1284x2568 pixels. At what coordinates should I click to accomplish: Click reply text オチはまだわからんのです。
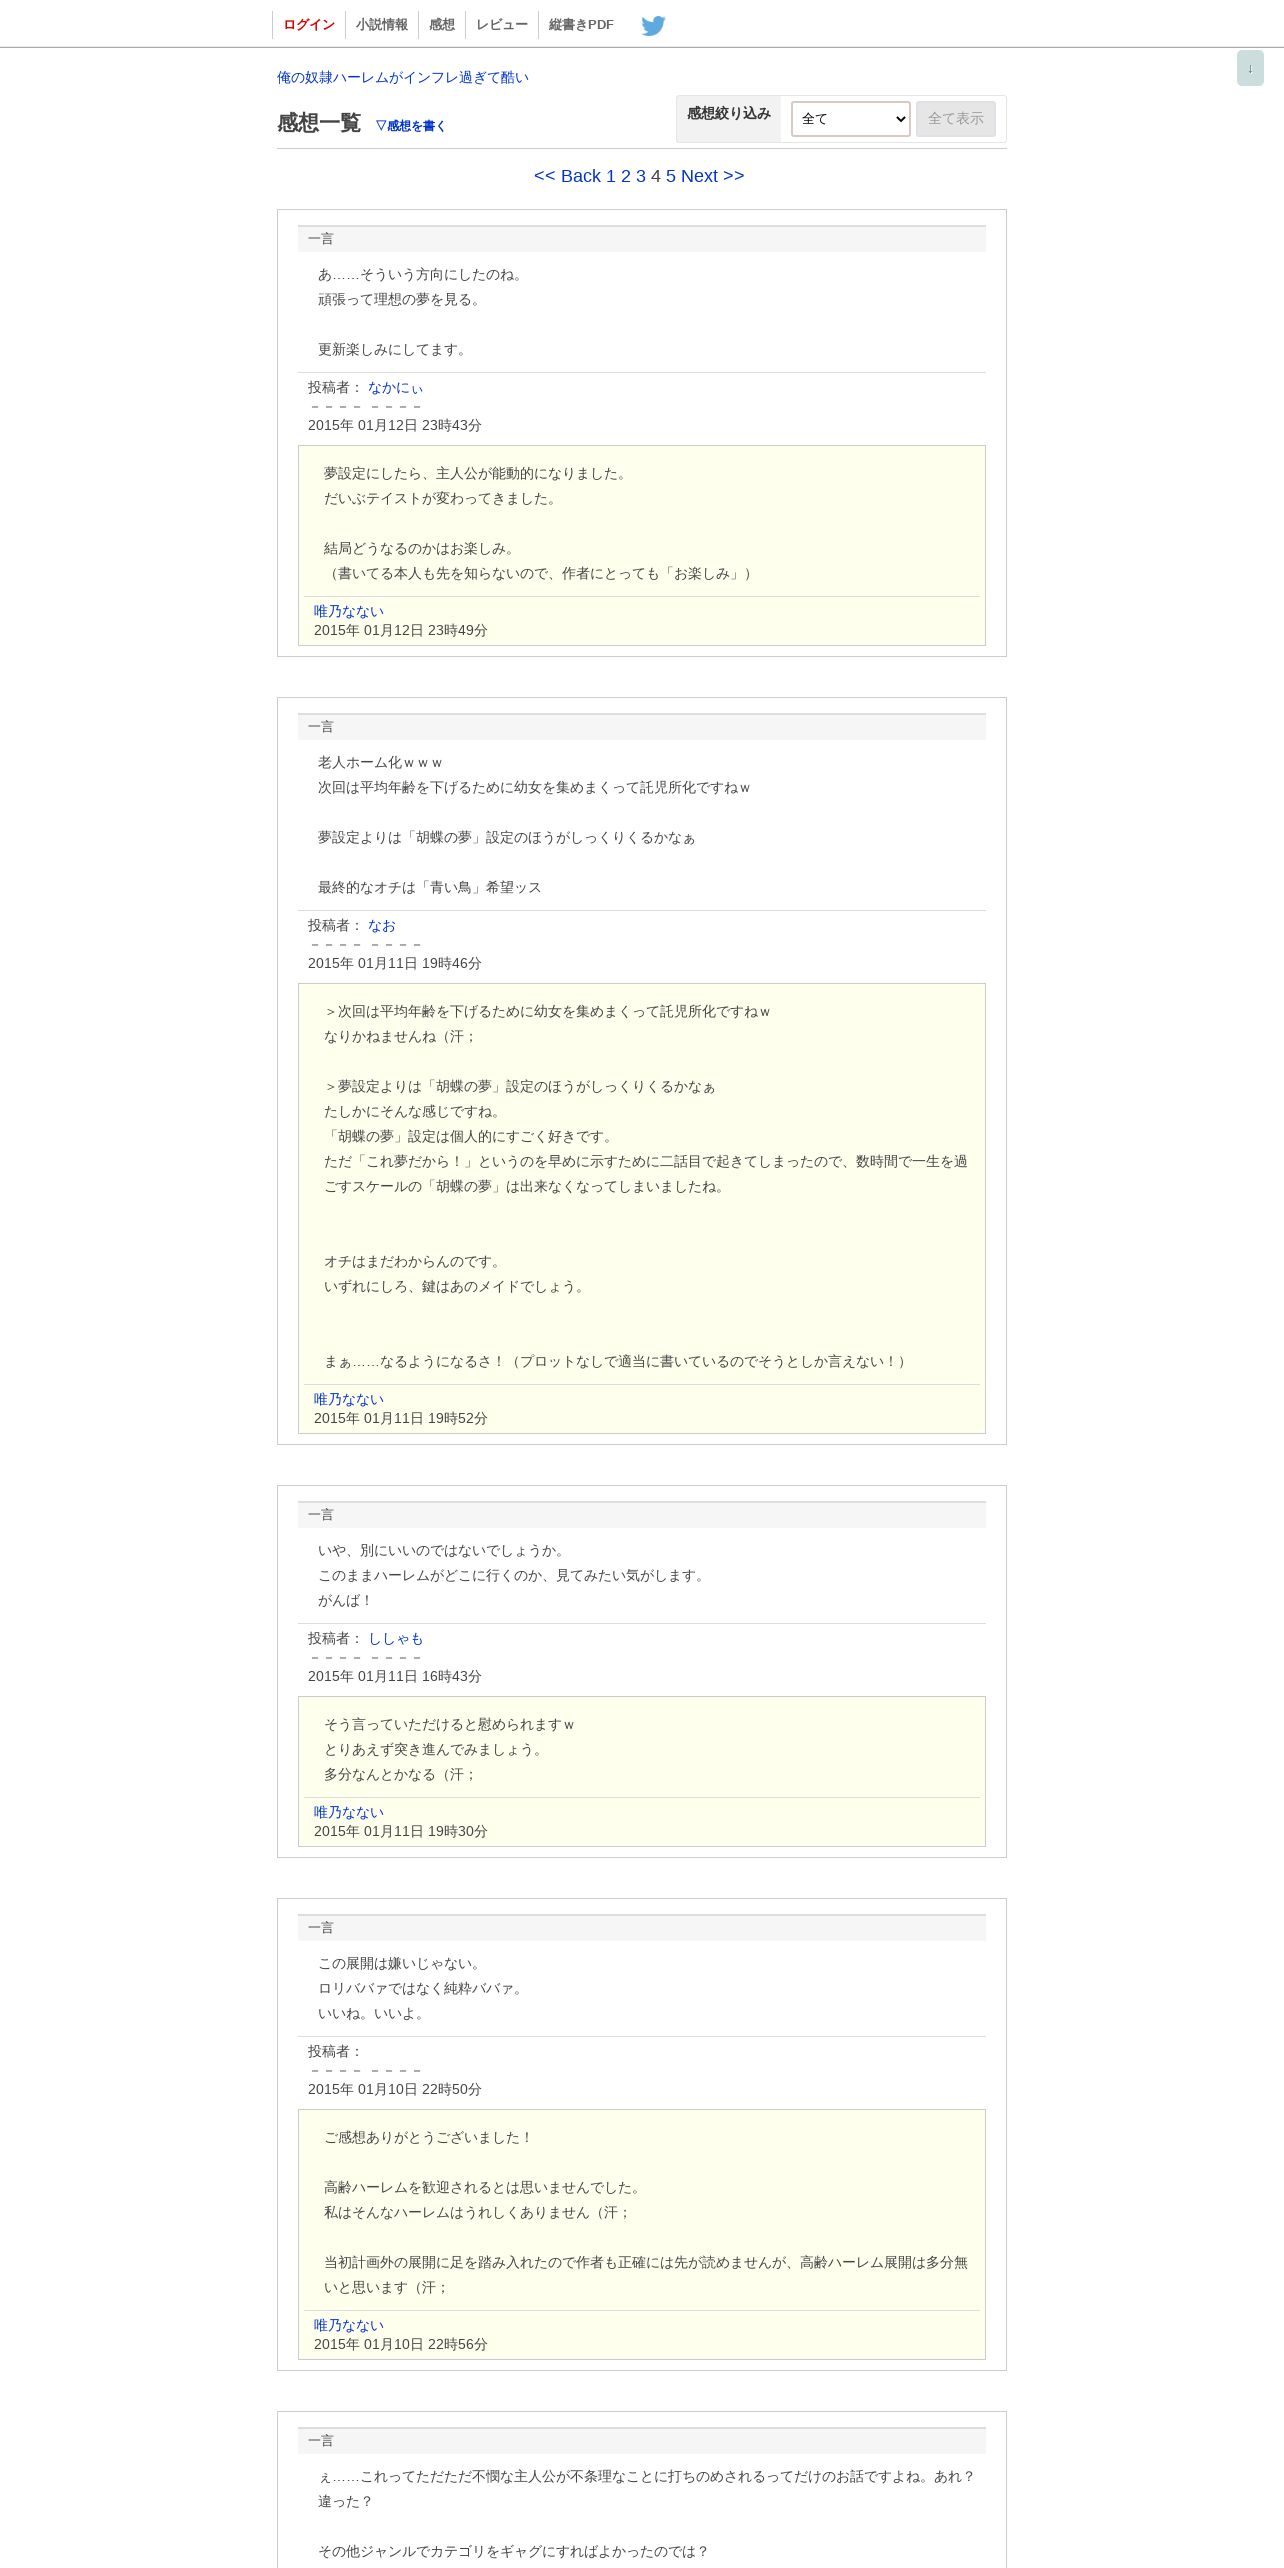click(x=414, y=1261)
